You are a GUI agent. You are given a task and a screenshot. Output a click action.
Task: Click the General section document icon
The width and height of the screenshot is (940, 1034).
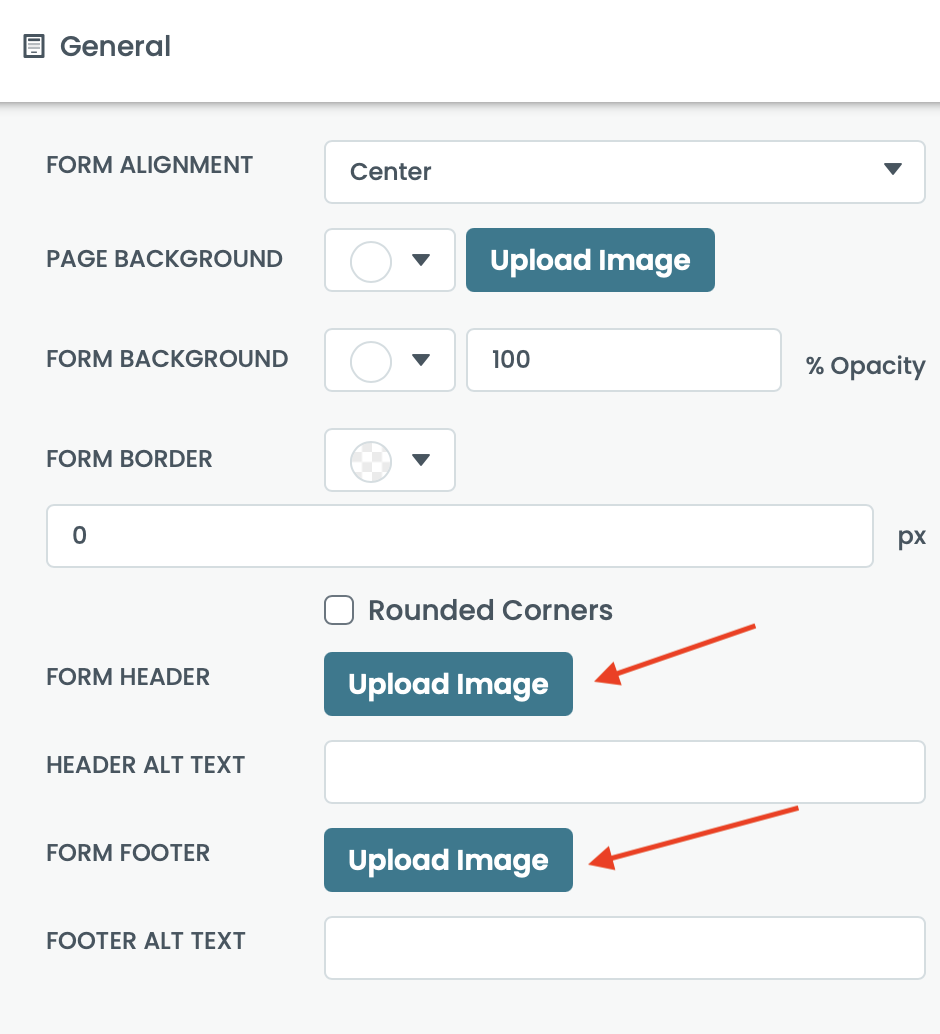(x=34, y=47)
